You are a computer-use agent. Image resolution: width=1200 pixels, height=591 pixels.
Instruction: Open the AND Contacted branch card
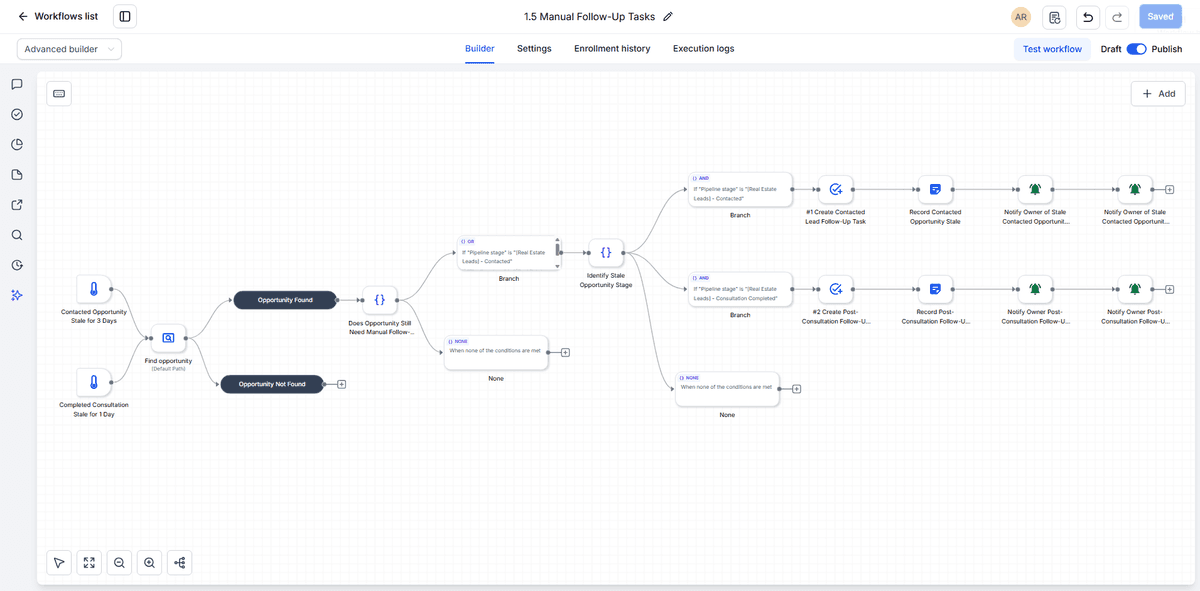[740, 189]
